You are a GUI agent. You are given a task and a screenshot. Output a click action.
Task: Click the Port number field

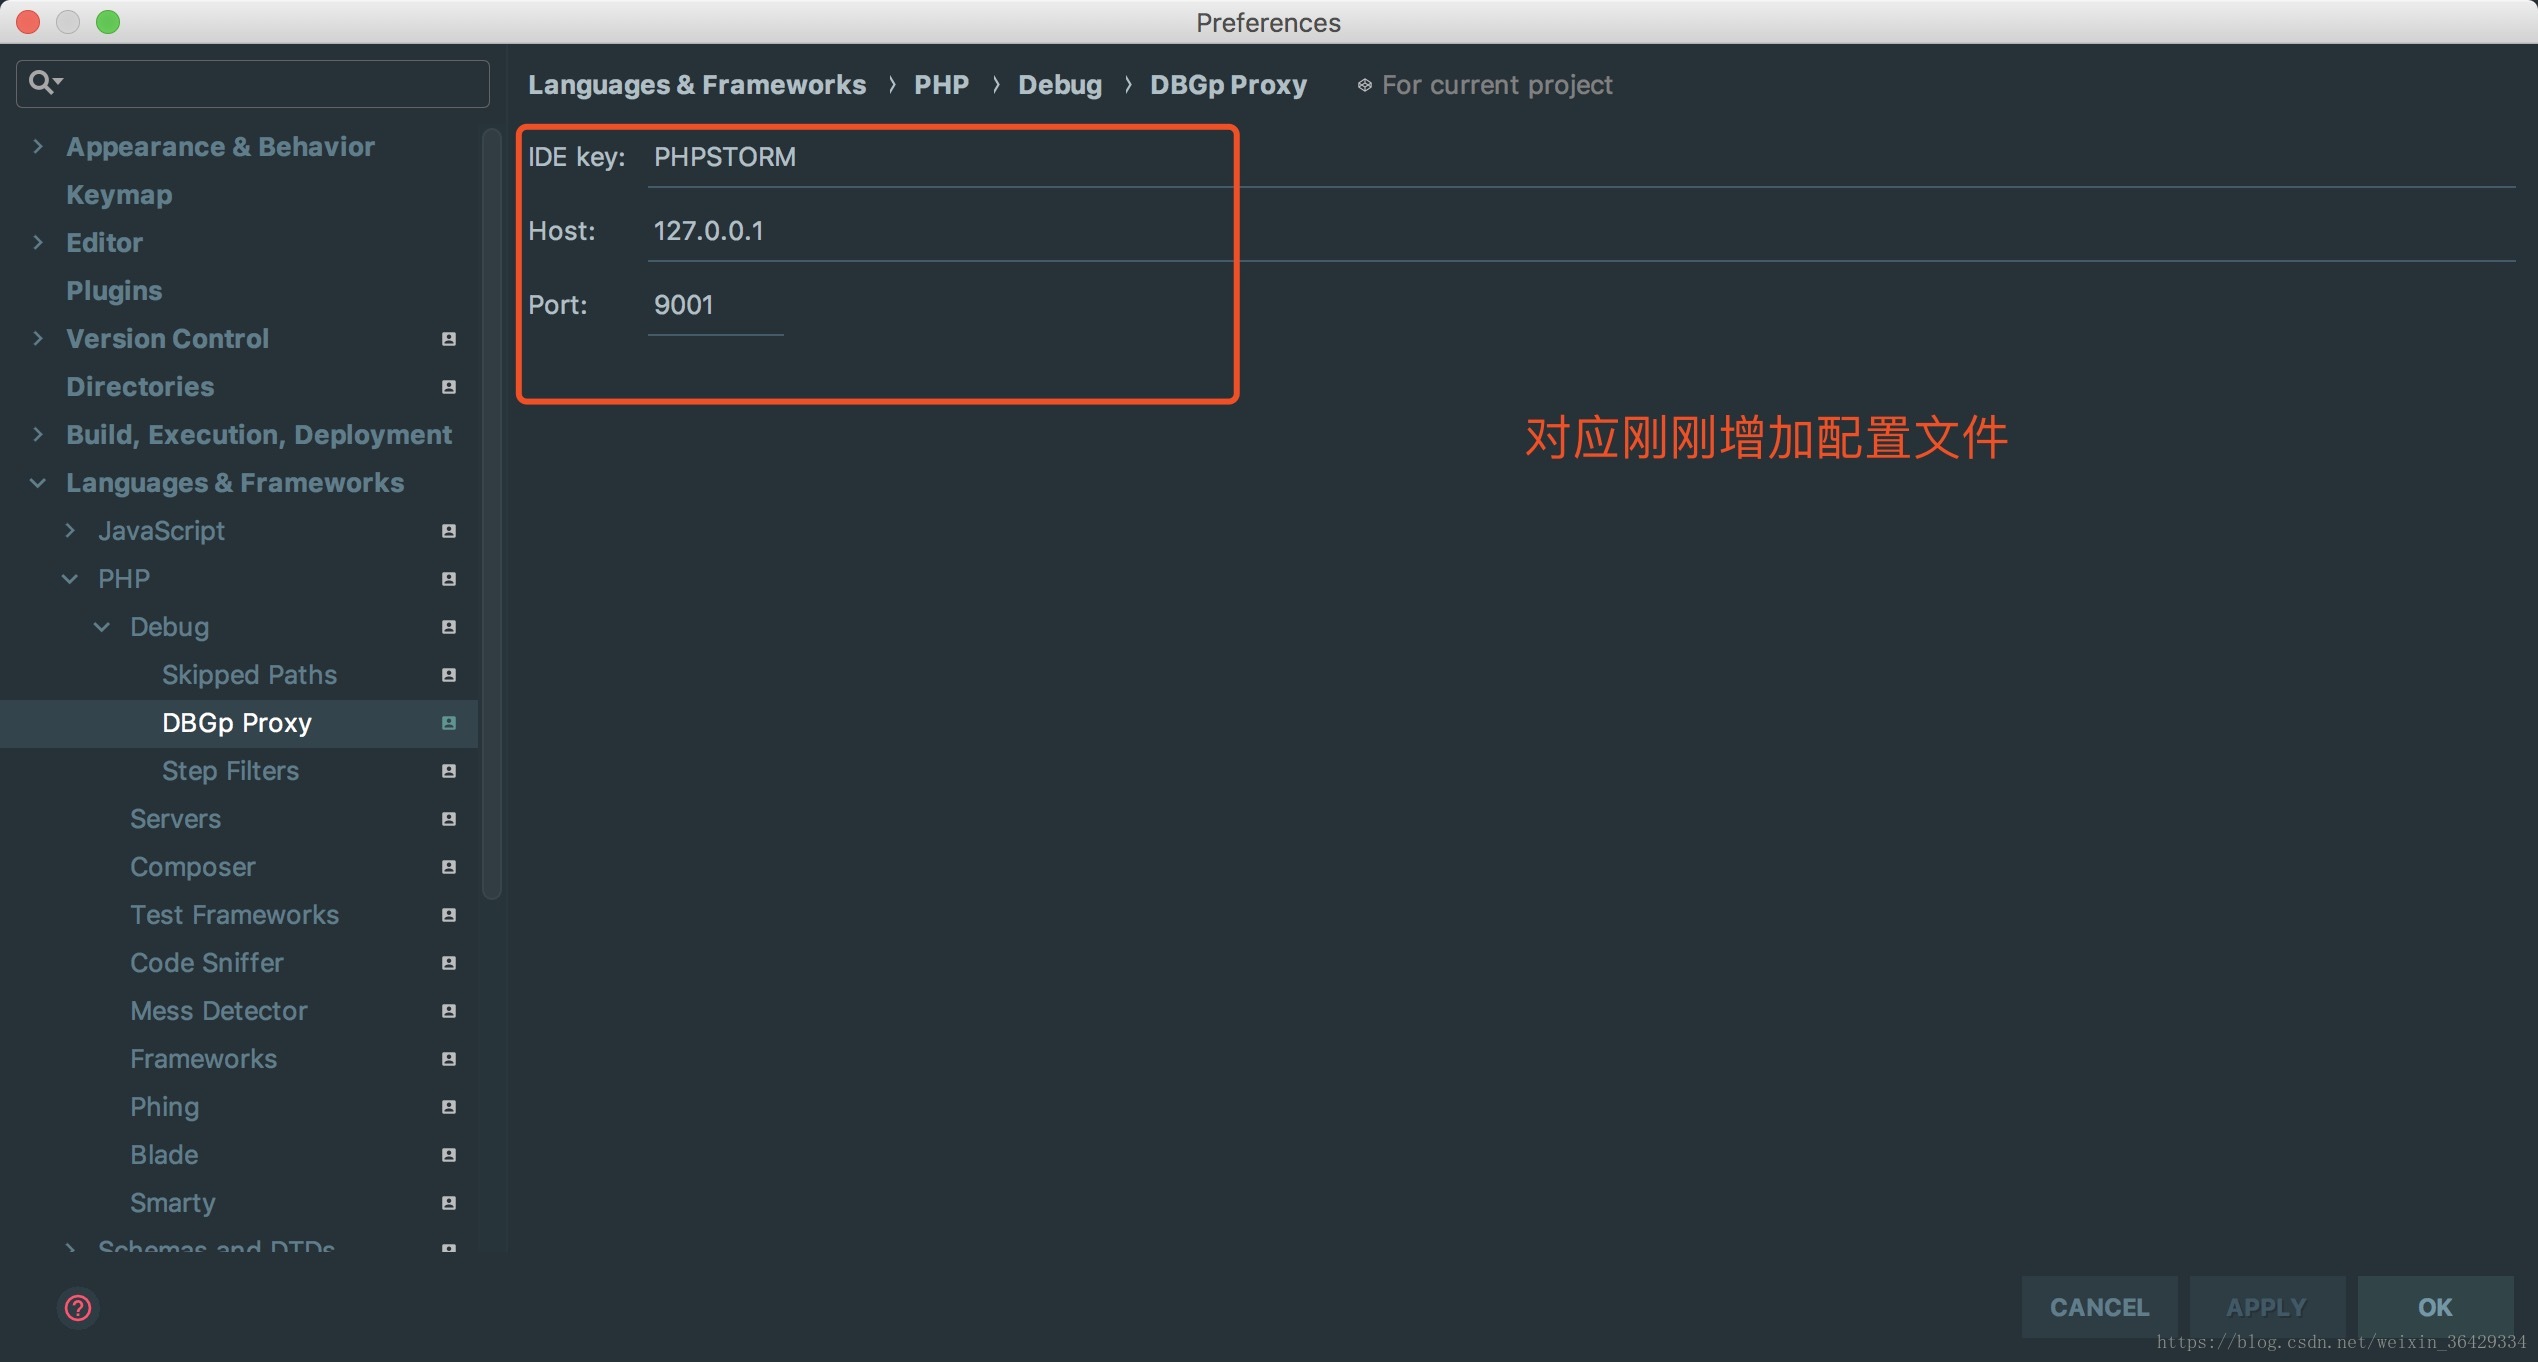click(x=714, y=306)
